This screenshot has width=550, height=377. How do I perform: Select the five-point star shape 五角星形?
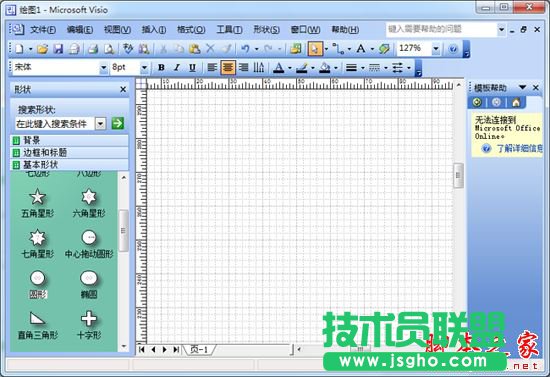click(x=37, y=203)
